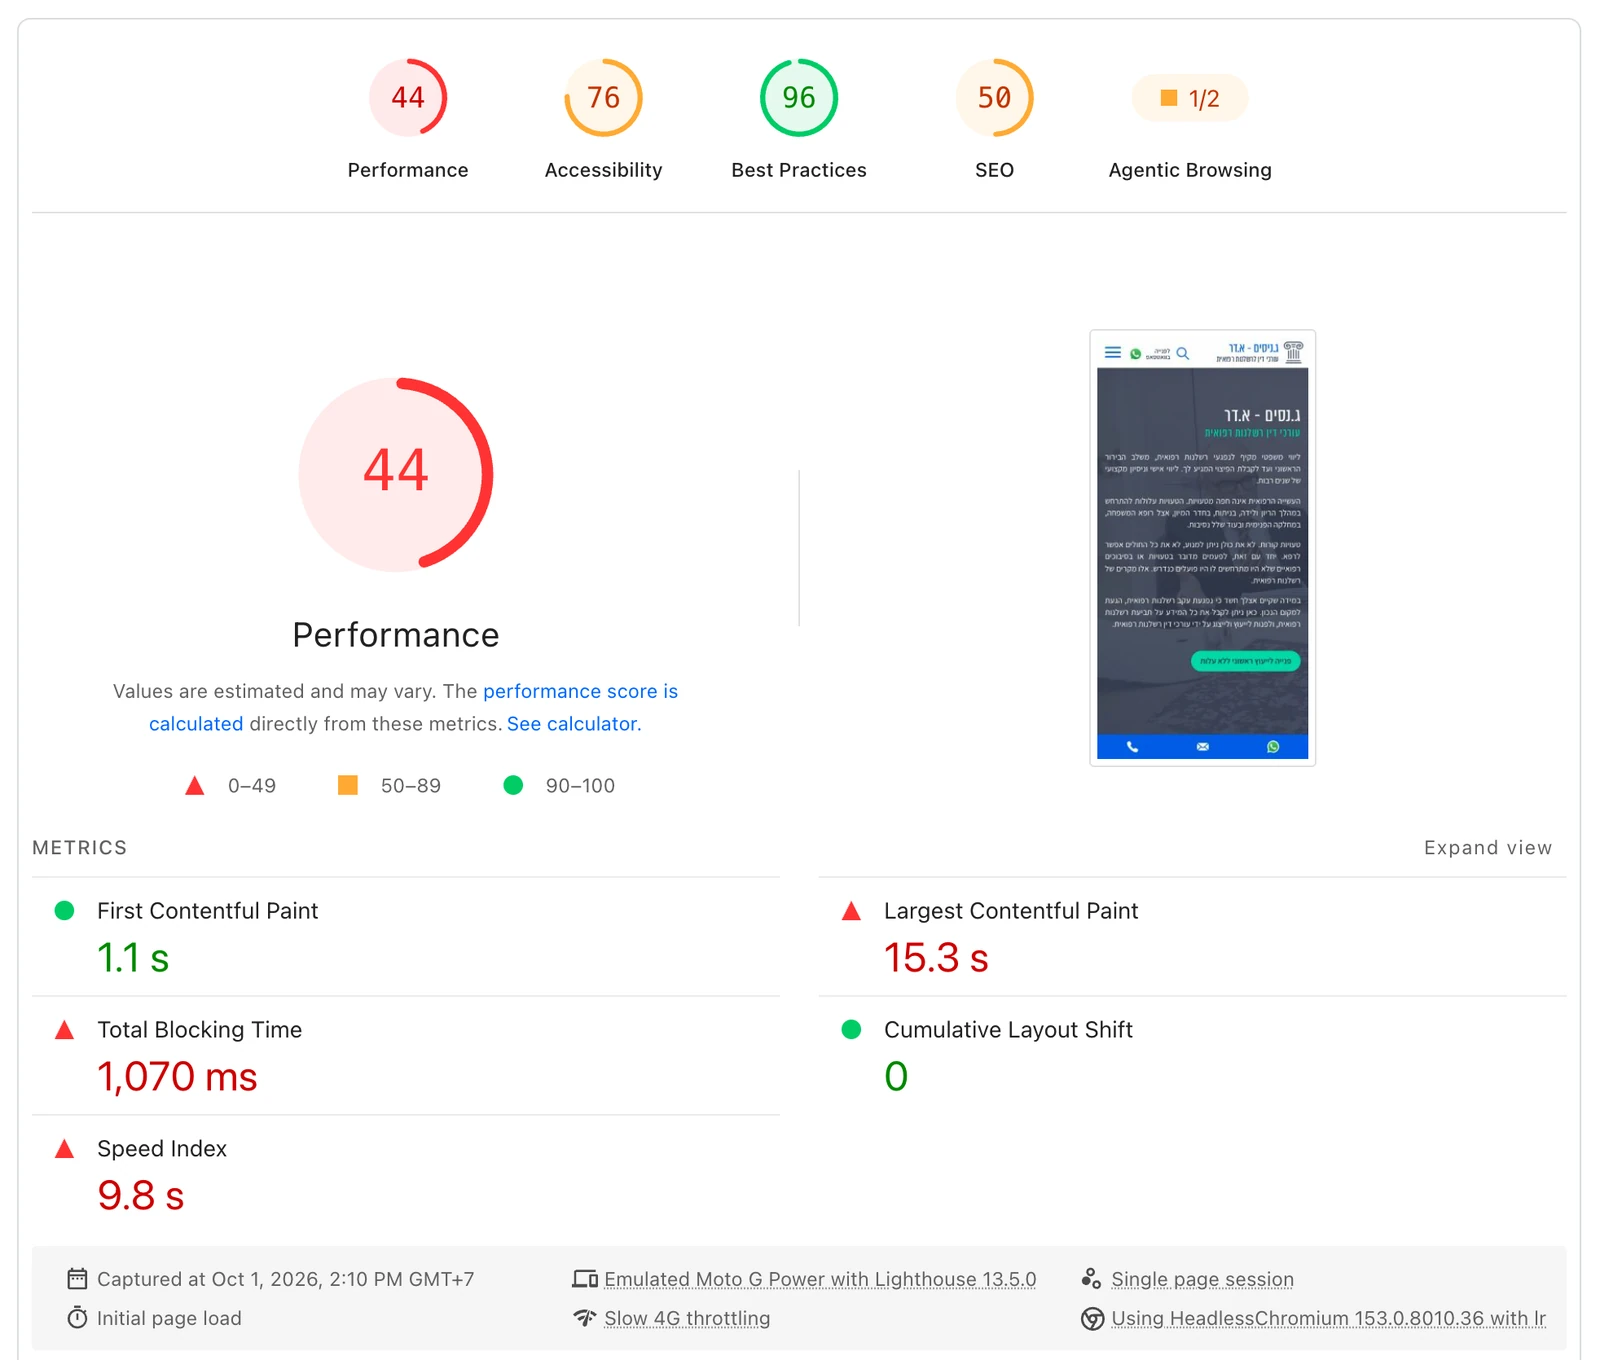Open the See calculator link
Viewport: 1600px width, 1360px height.
[x=574, y=724]
